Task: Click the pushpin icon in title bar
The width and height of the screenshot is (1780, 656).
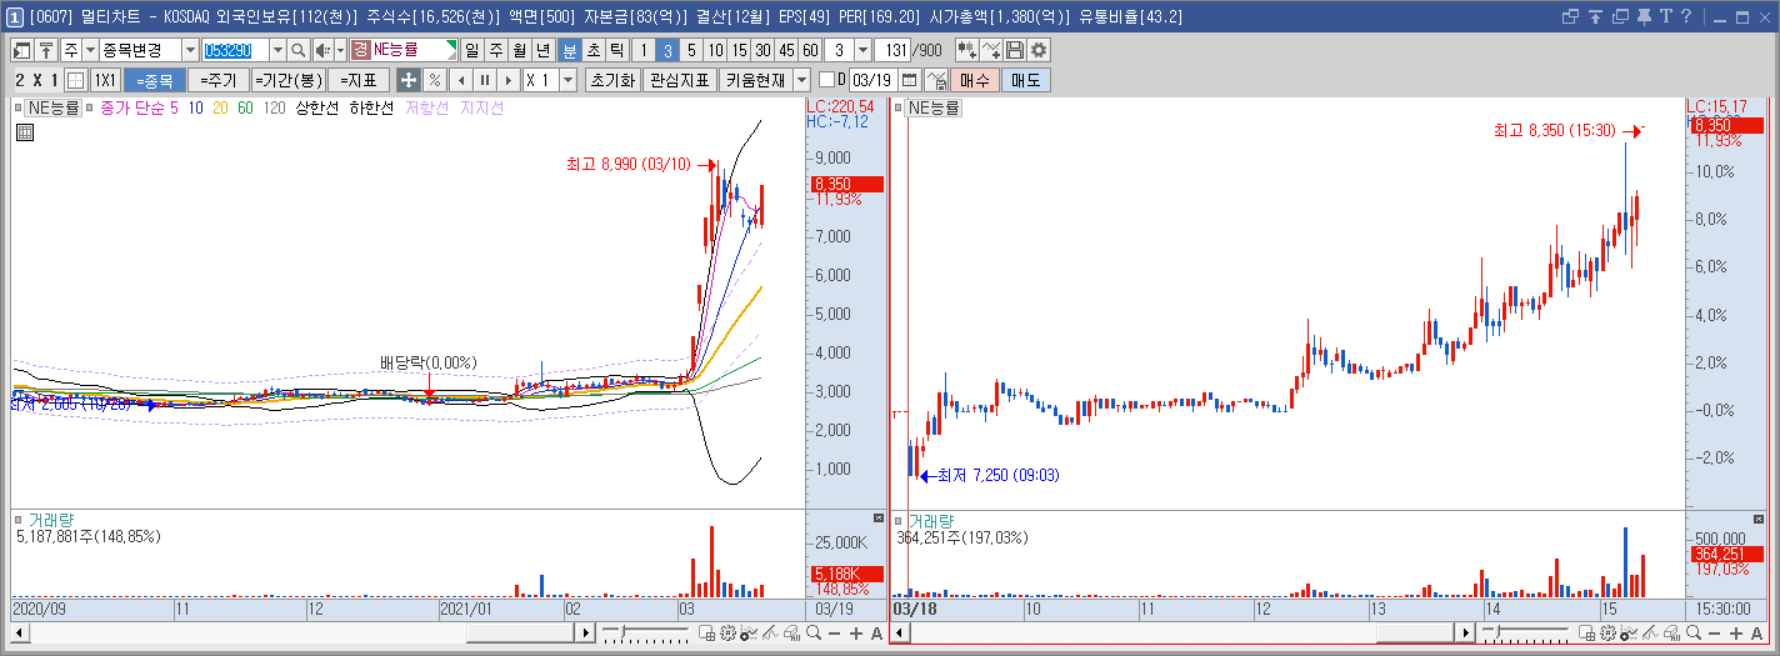Action: coord(1644,16)
